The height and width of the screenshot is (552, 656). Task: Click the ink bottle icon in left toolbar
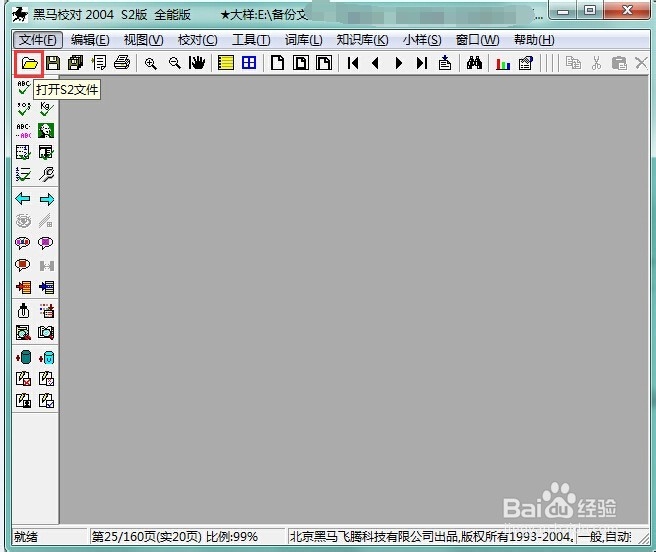pos(23,311)
